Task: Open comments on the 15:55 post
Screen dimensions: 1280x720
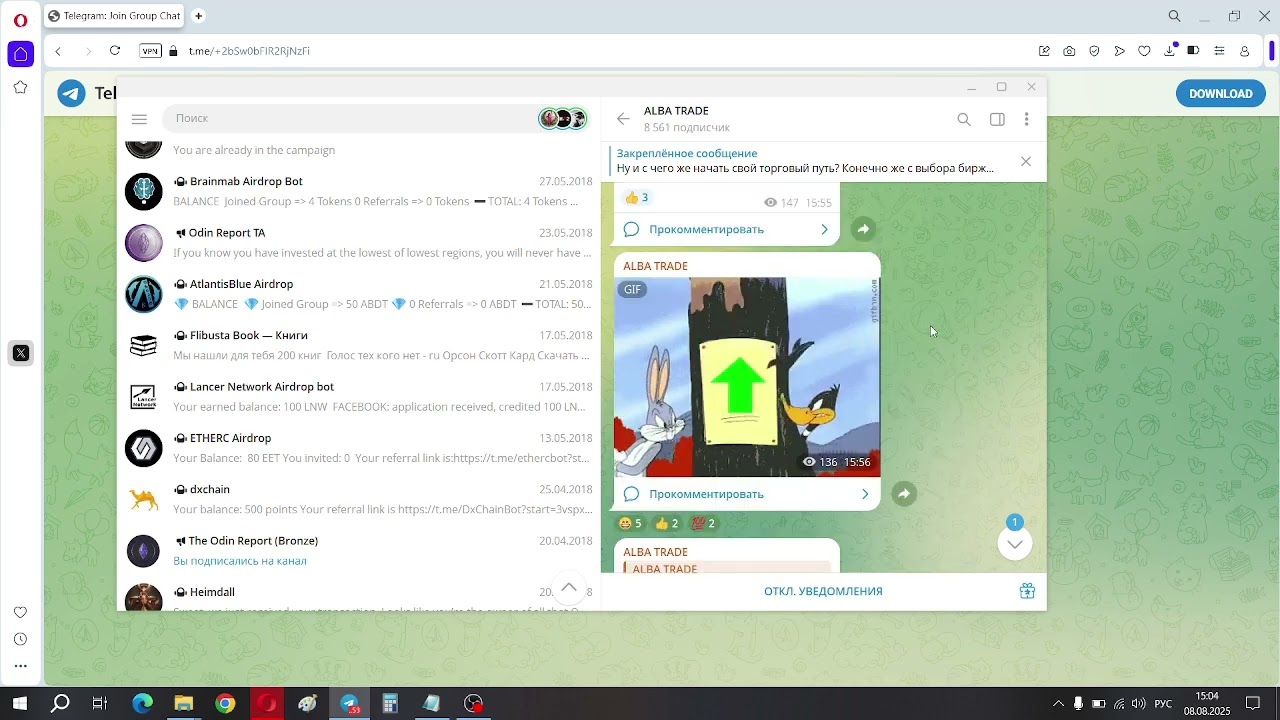Action: tap(727, 229)
